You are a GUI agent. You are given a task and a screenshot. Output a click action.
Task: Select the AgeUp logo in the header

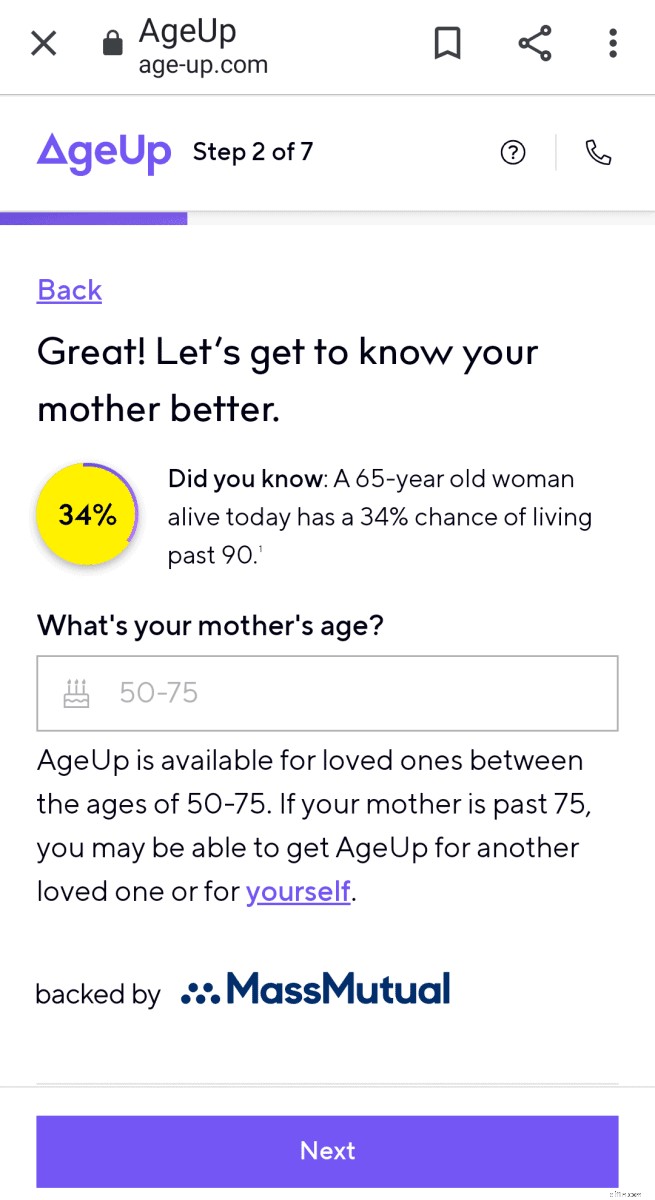tap(104, 152)
